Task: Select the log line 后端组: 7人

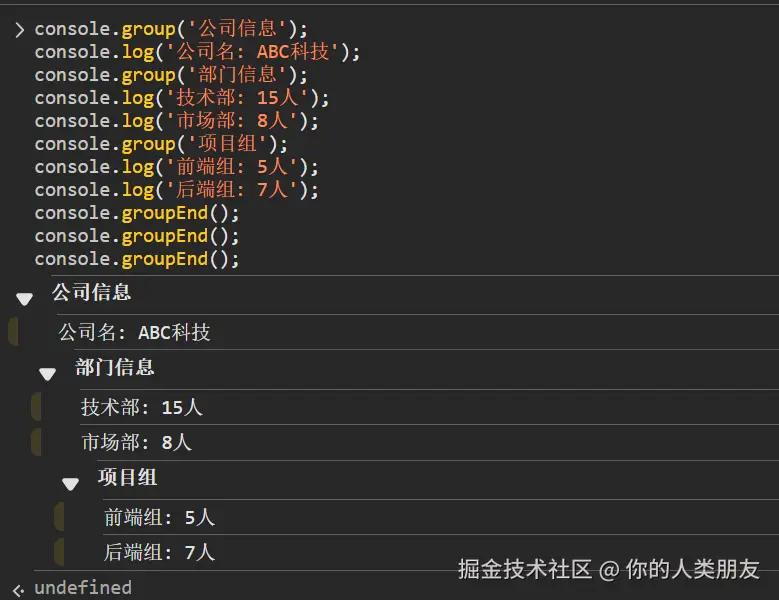Action: pyautogui.click(x=159, y=552)
